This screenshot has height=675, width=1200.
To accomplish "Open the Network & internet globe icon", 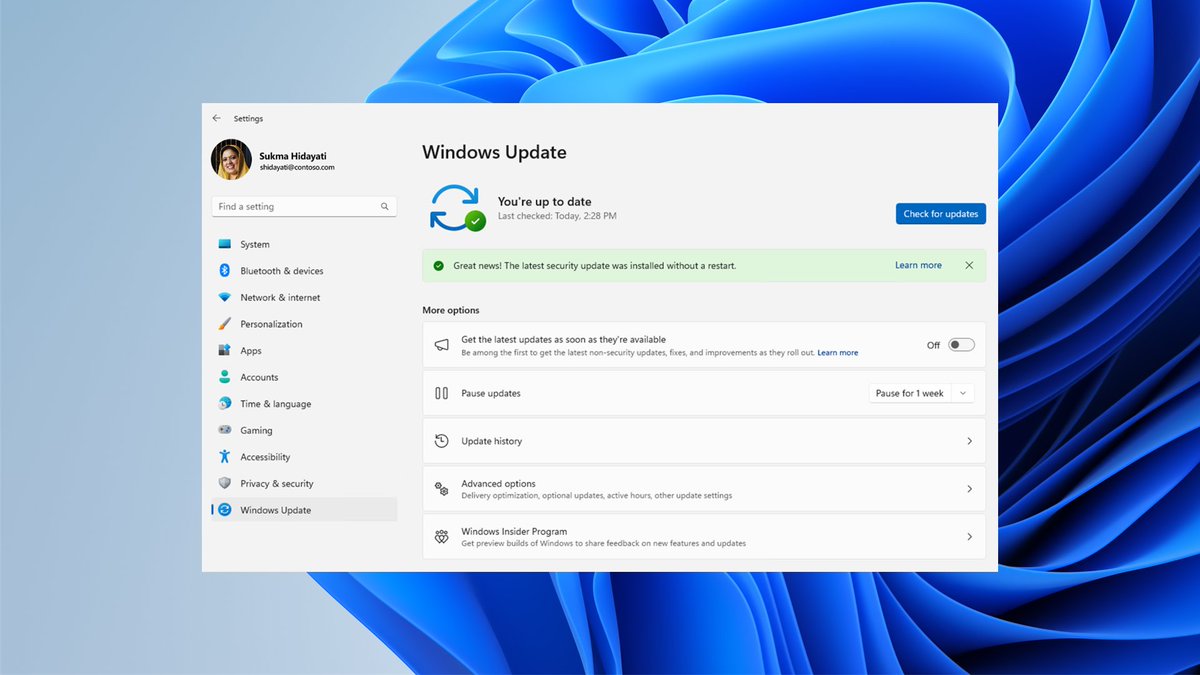I will point(225,297).
